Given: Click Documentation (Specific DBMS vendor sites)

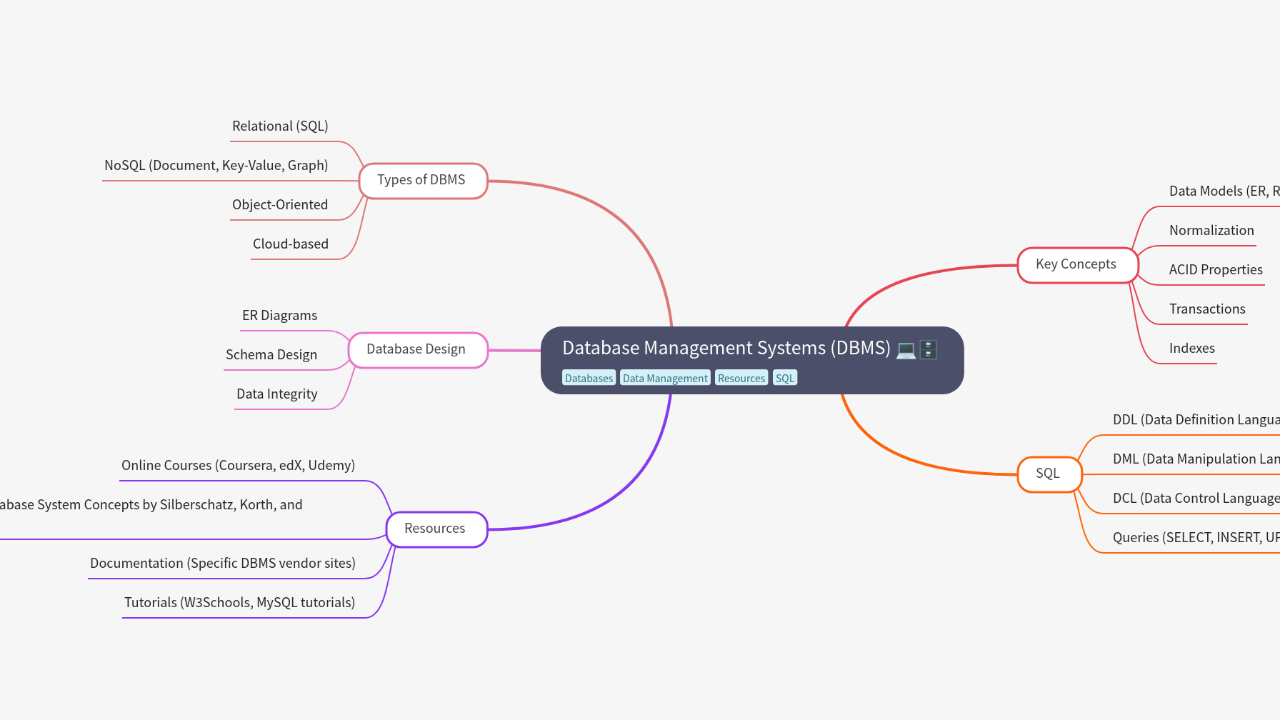Looking at the screenshot, I should (223, 563).
